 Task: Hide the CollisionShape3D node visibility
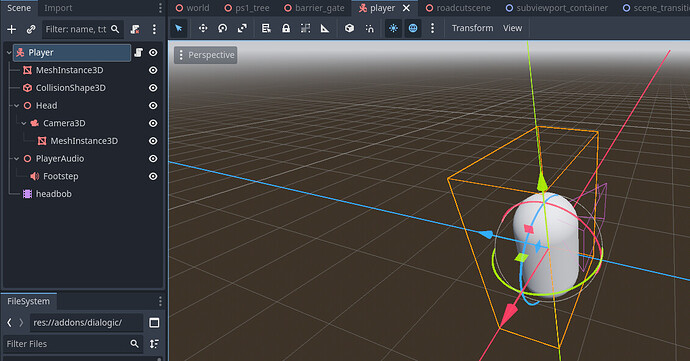tap(153, 88)
